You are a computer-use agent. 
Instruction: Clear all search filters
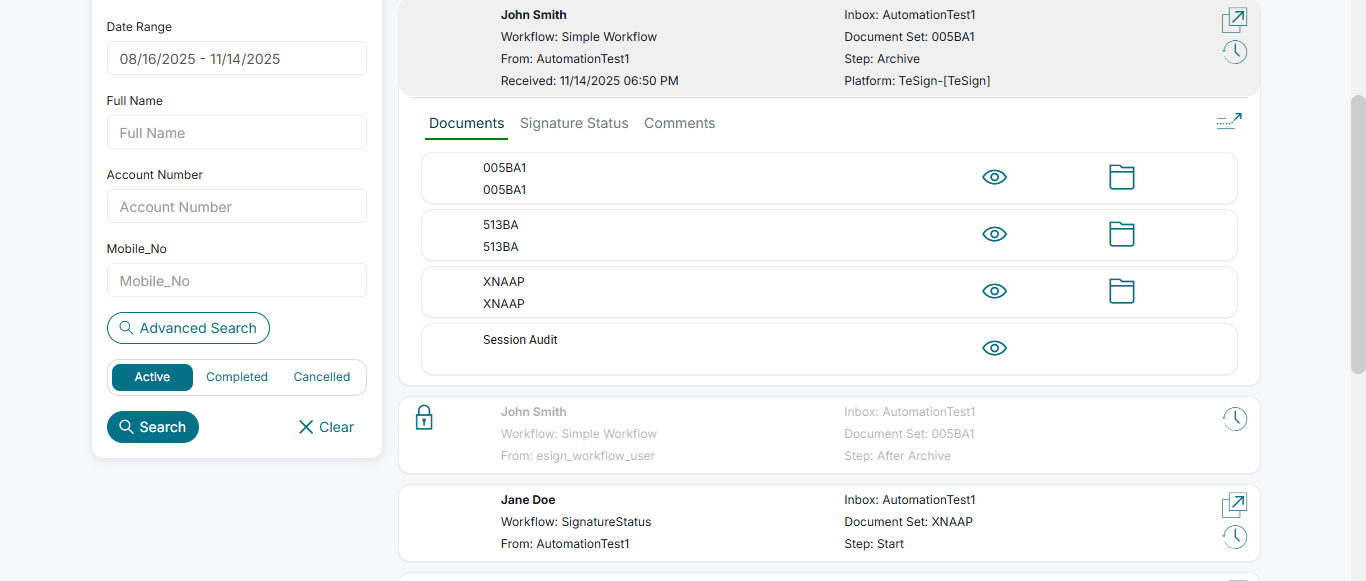pyautogui.click(x=326, y=427)
